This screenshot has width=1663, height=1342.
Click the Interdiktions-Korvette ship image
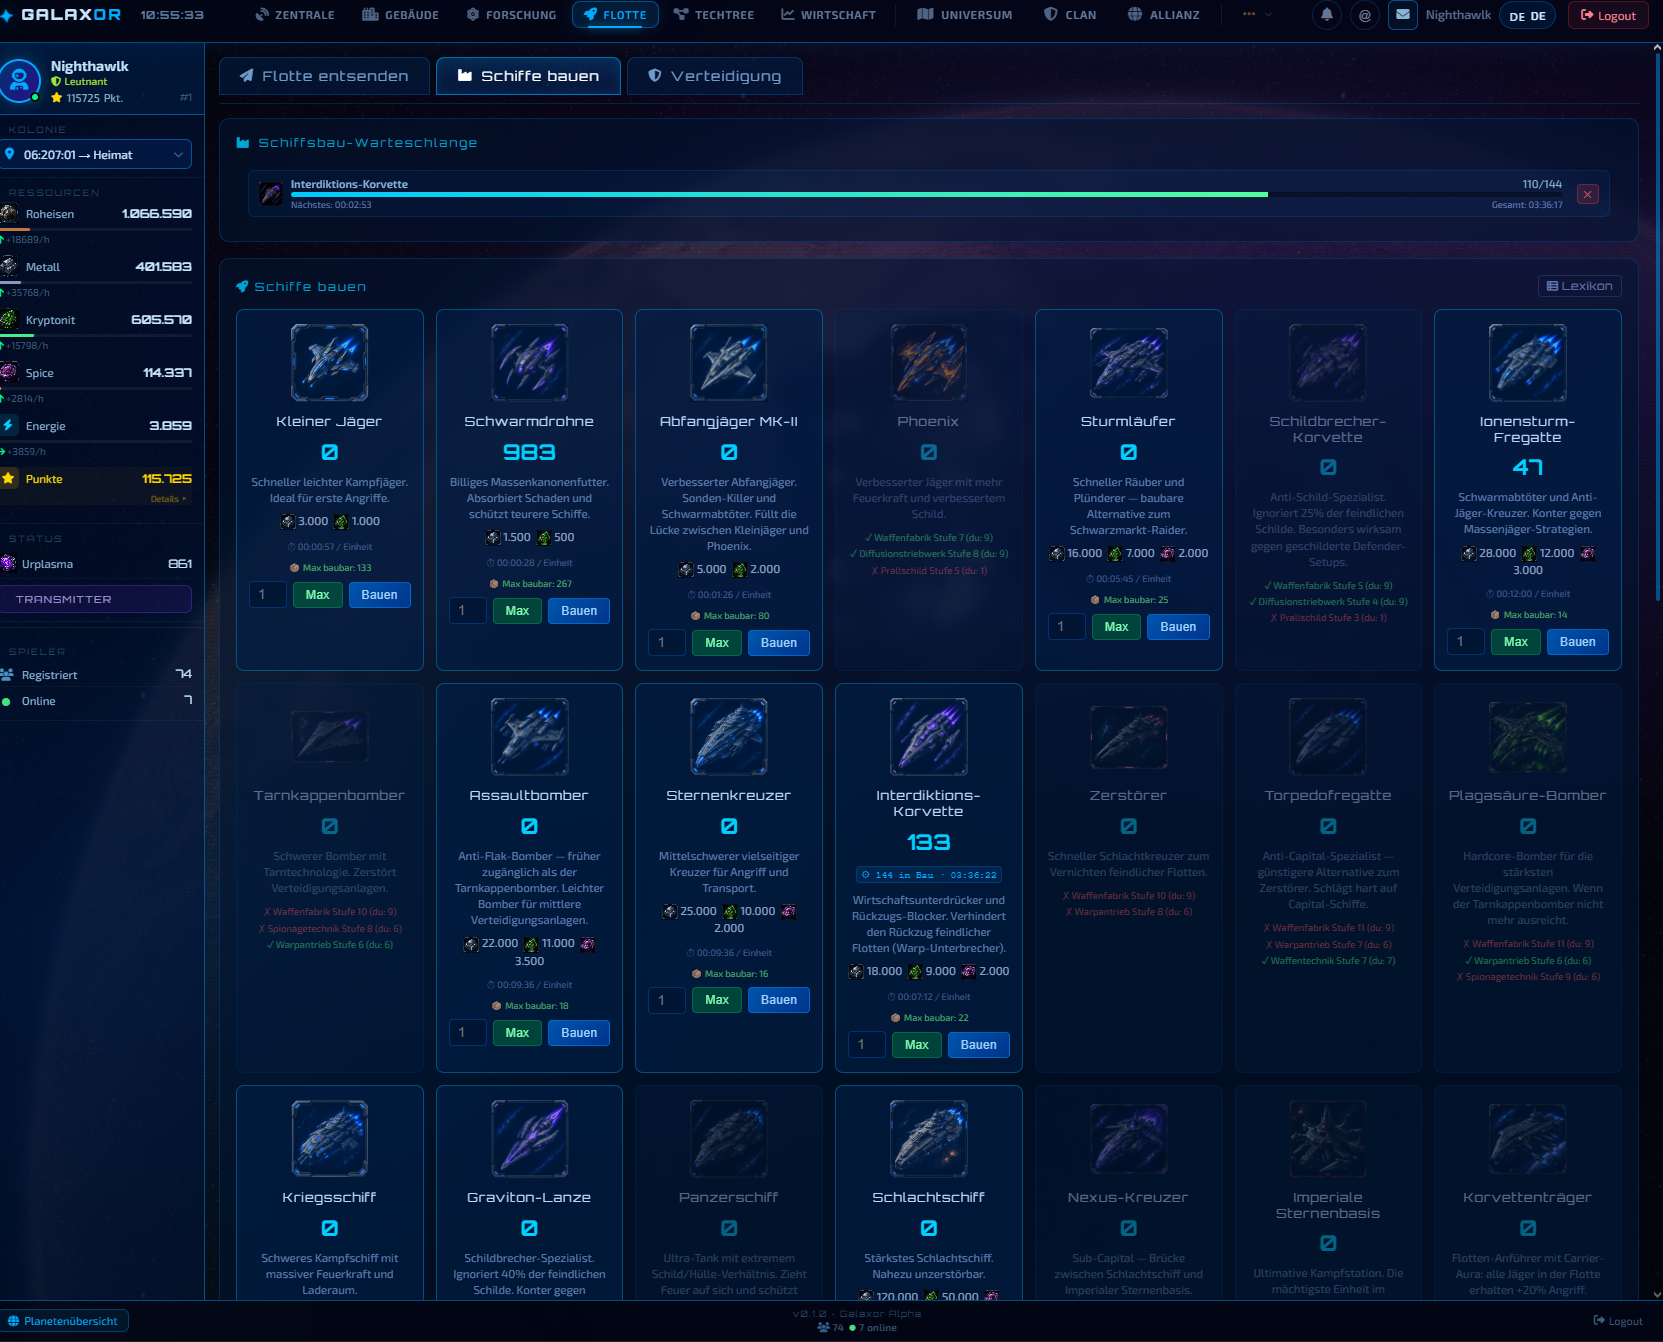pyautogui.click(x=928, y=736)
